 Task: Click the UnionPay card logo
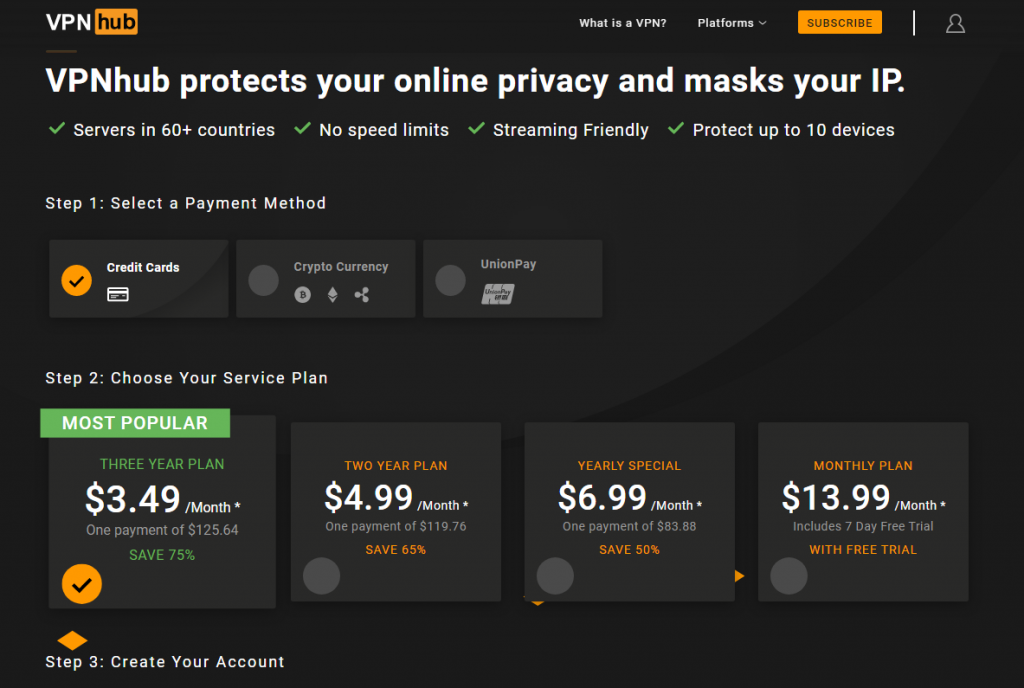click(x=498, y=294)
